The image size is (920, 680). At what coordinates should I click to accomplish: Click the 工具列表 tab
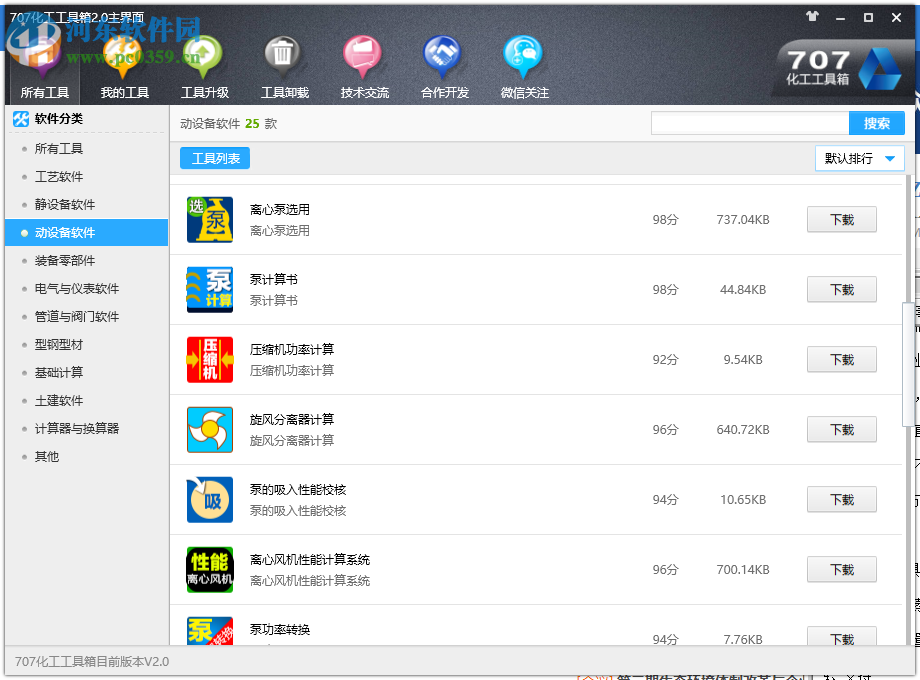click(x=215, y=158)
